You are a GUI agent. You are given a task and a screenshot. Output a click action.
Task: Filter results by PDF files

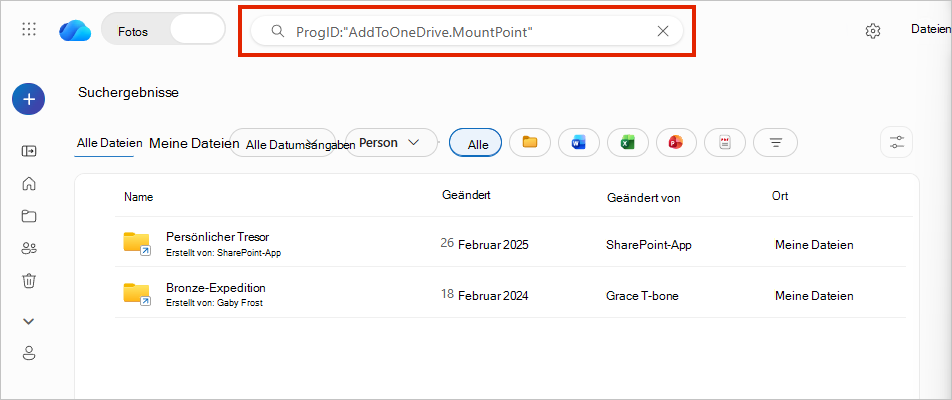coord(725,143)
